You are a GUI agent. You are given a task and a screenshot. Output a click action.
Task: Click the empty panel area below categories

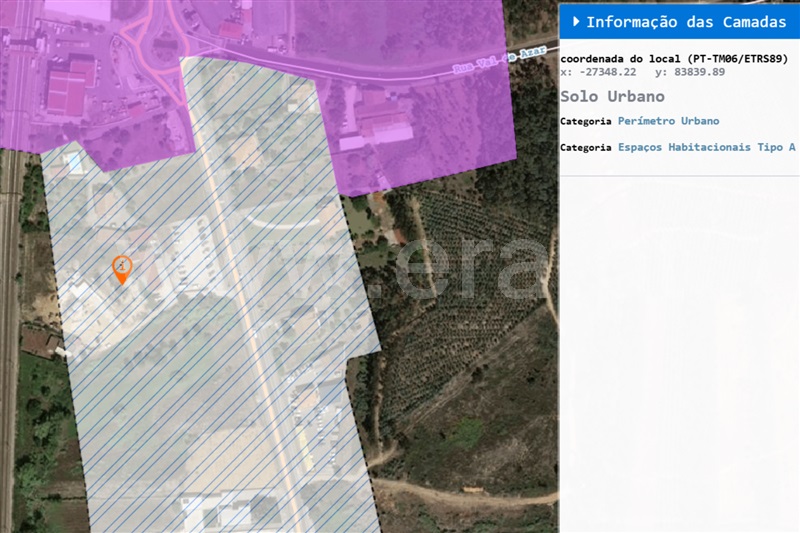pos(680,350)
